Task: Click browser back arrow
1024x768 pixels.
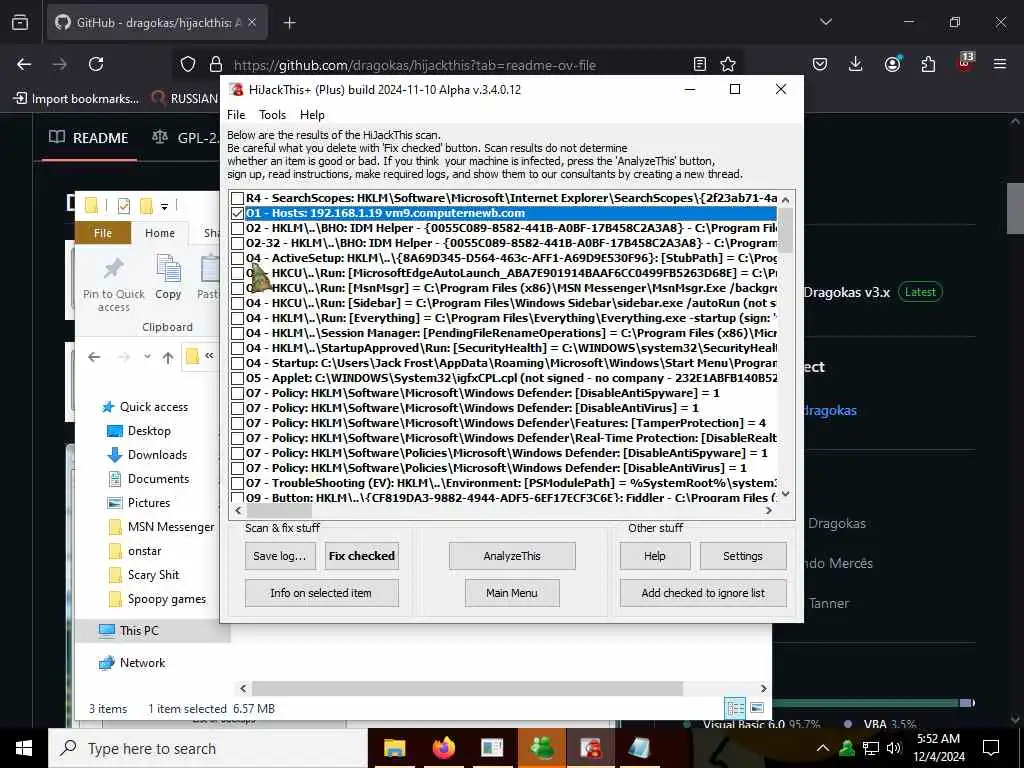Action: click(x=24, y=64)
